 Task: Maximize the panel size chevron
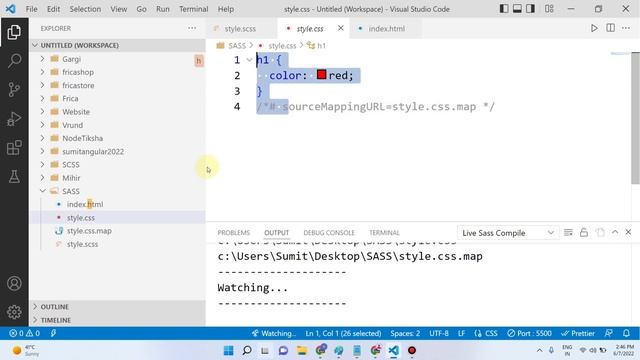point(615,232)
